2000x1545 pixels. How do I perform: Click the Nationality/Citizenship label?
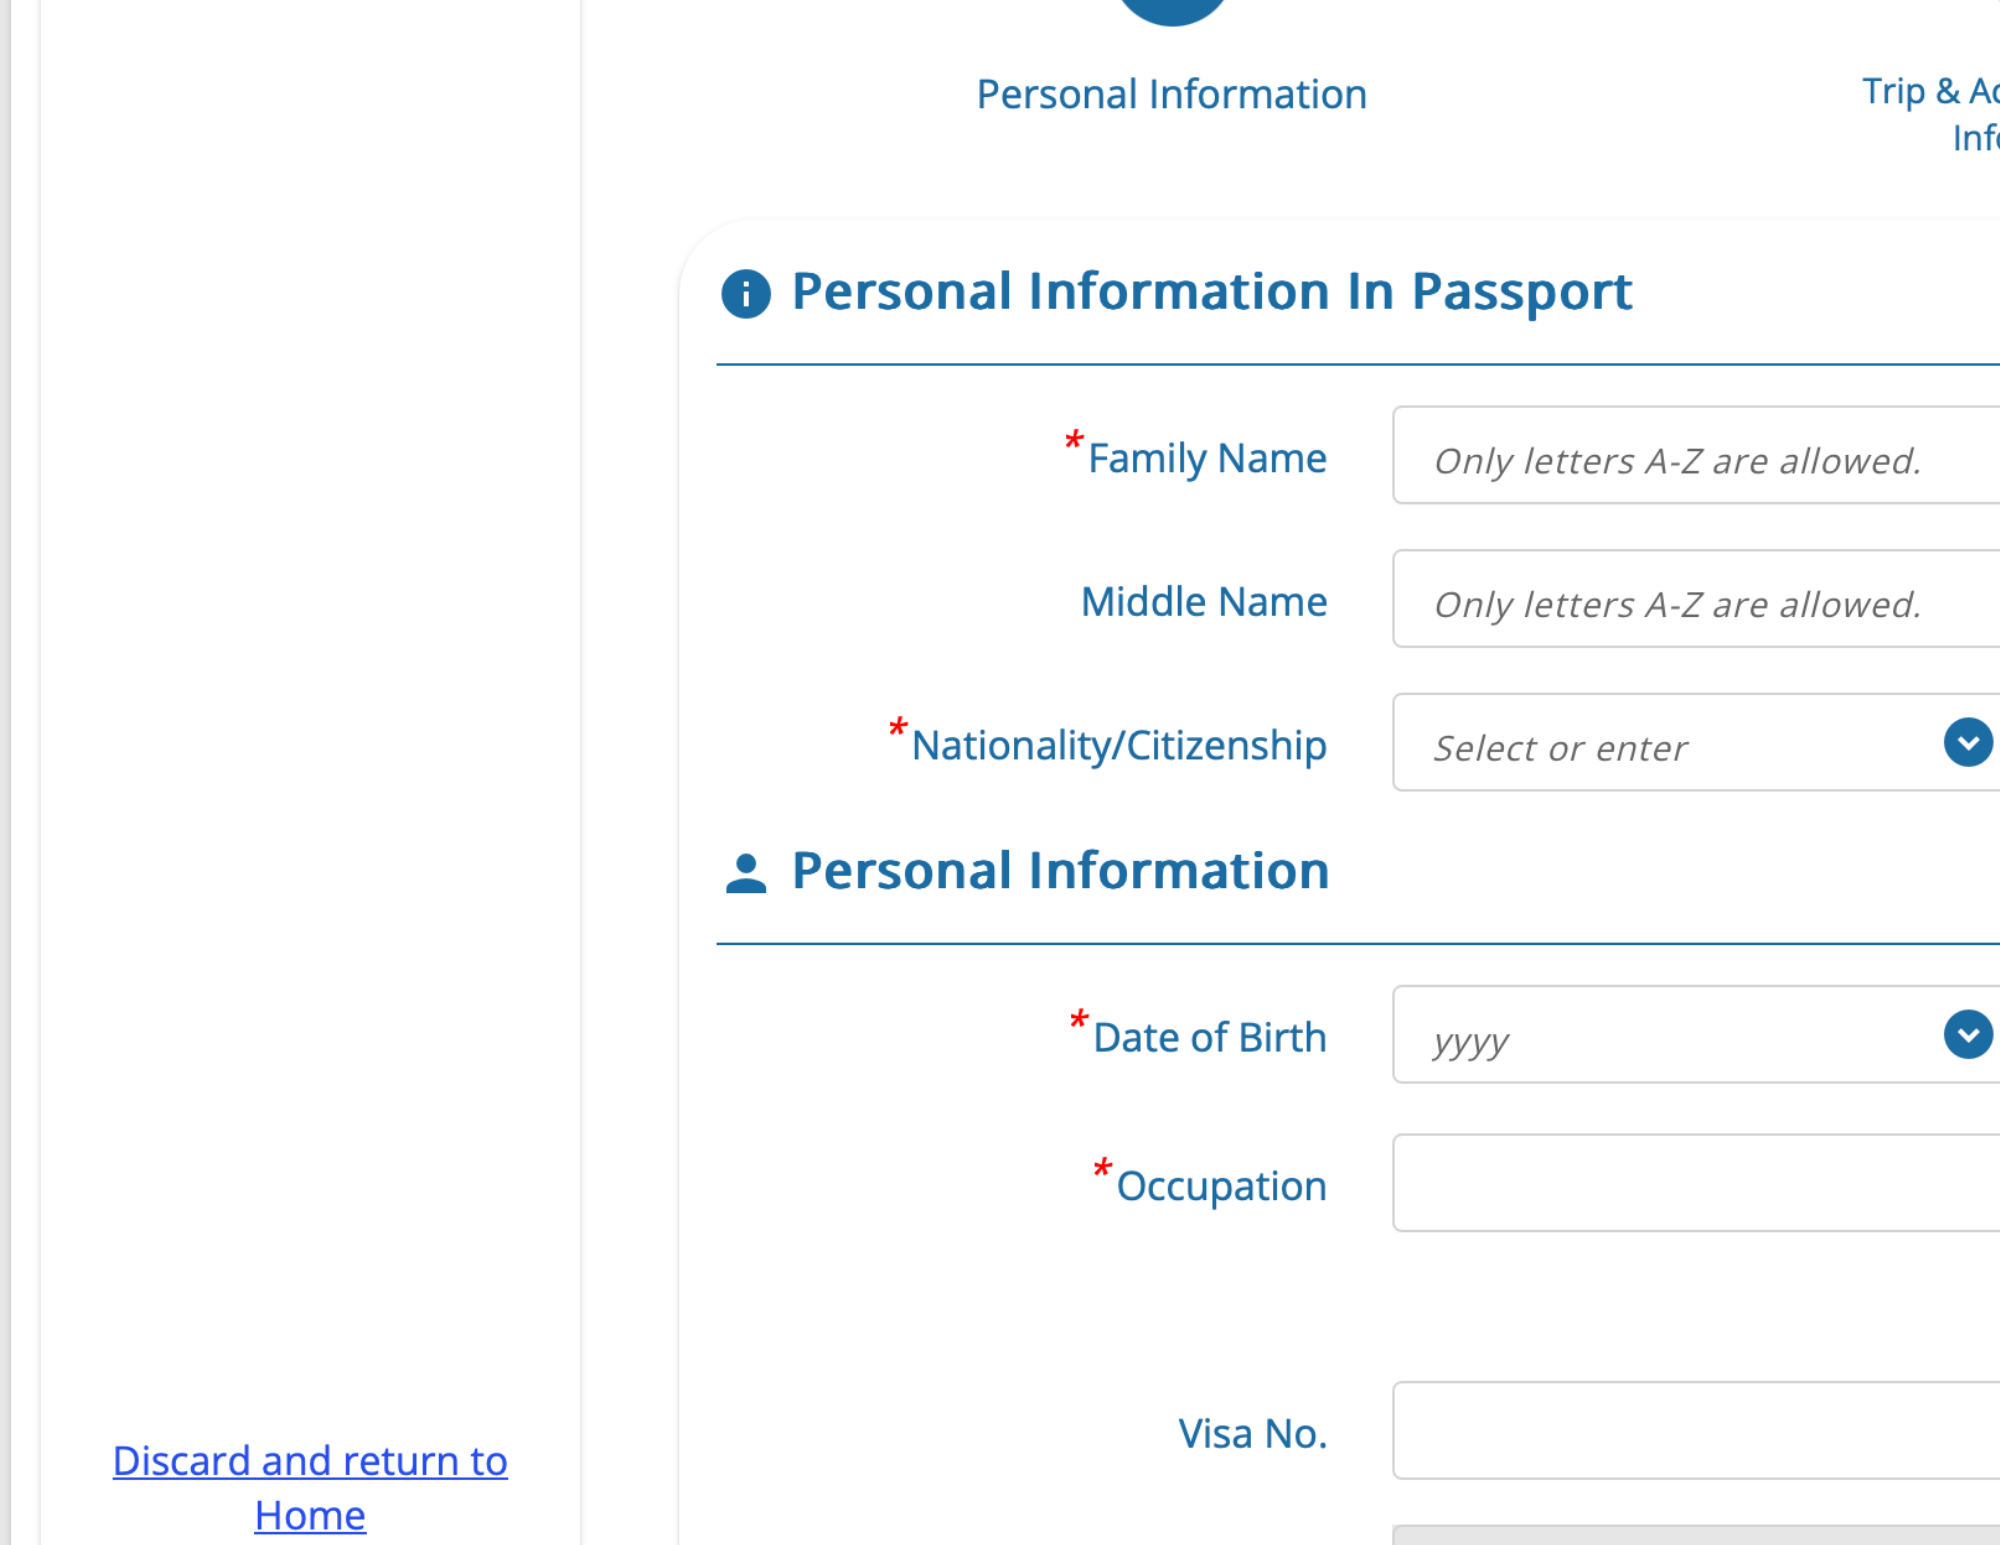(1119, 746)
